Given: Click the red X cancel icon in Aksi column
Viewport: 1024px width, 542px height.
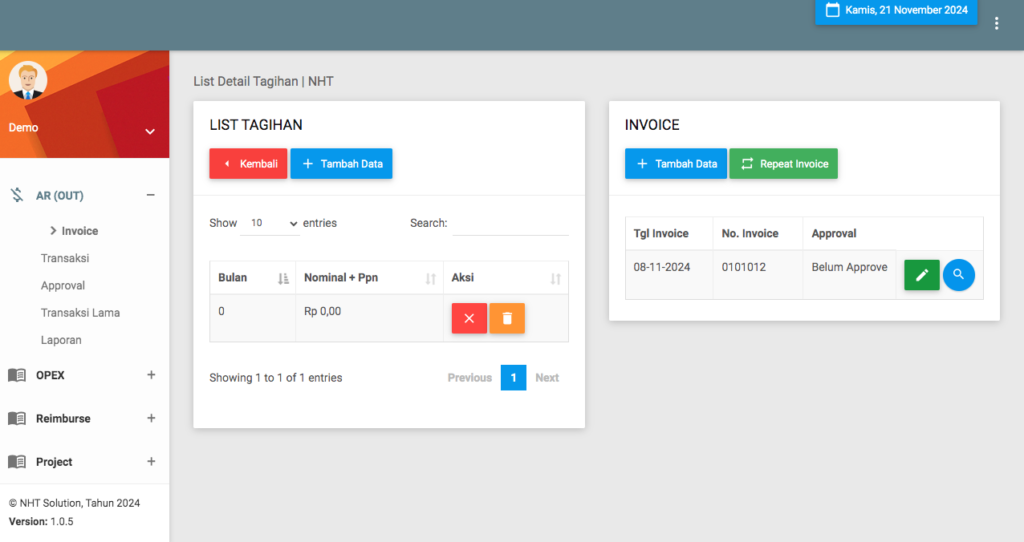Looking at the screenshot, I should click(x=469, y=318).
